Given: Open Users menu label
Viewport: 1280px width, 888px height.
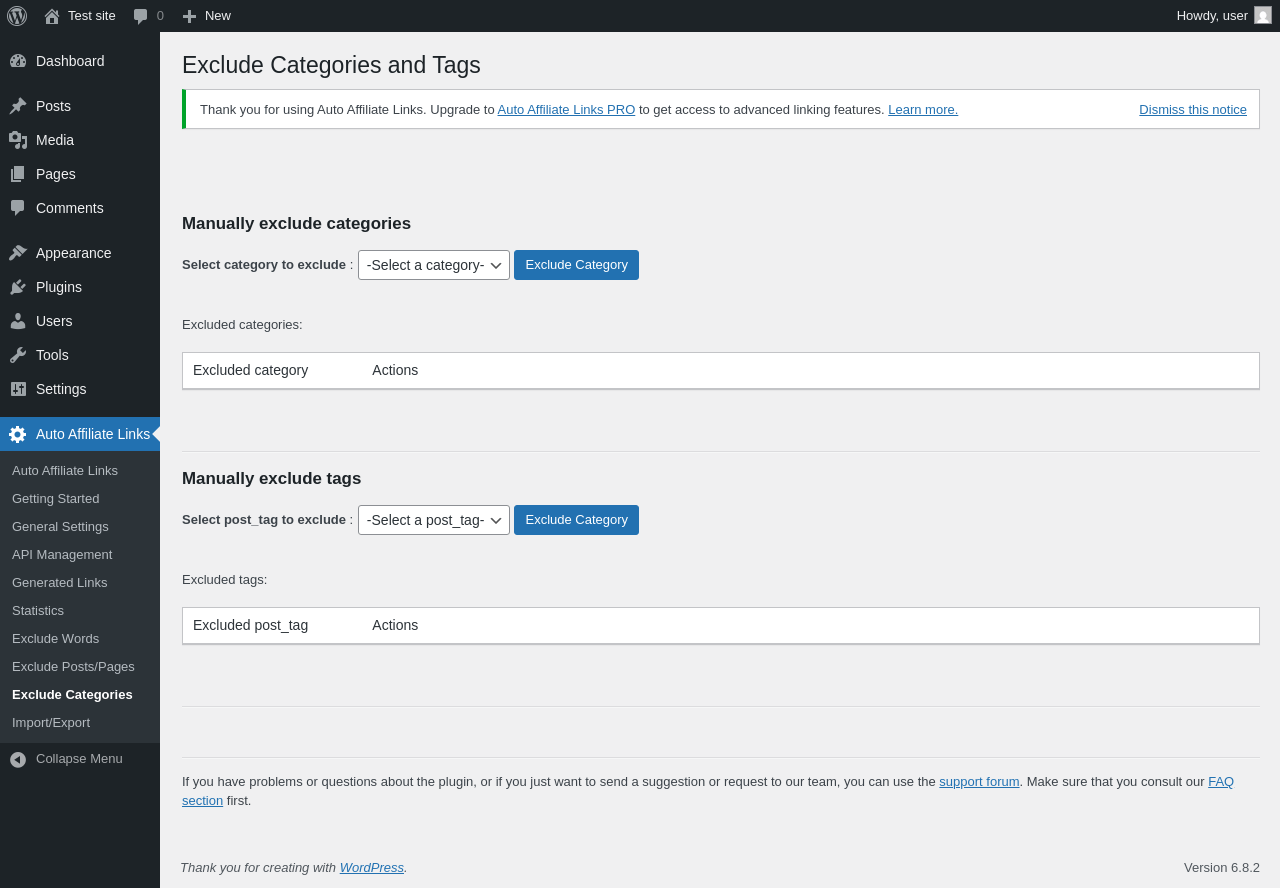Looking at the screenshot, I should tap(54, 321).
